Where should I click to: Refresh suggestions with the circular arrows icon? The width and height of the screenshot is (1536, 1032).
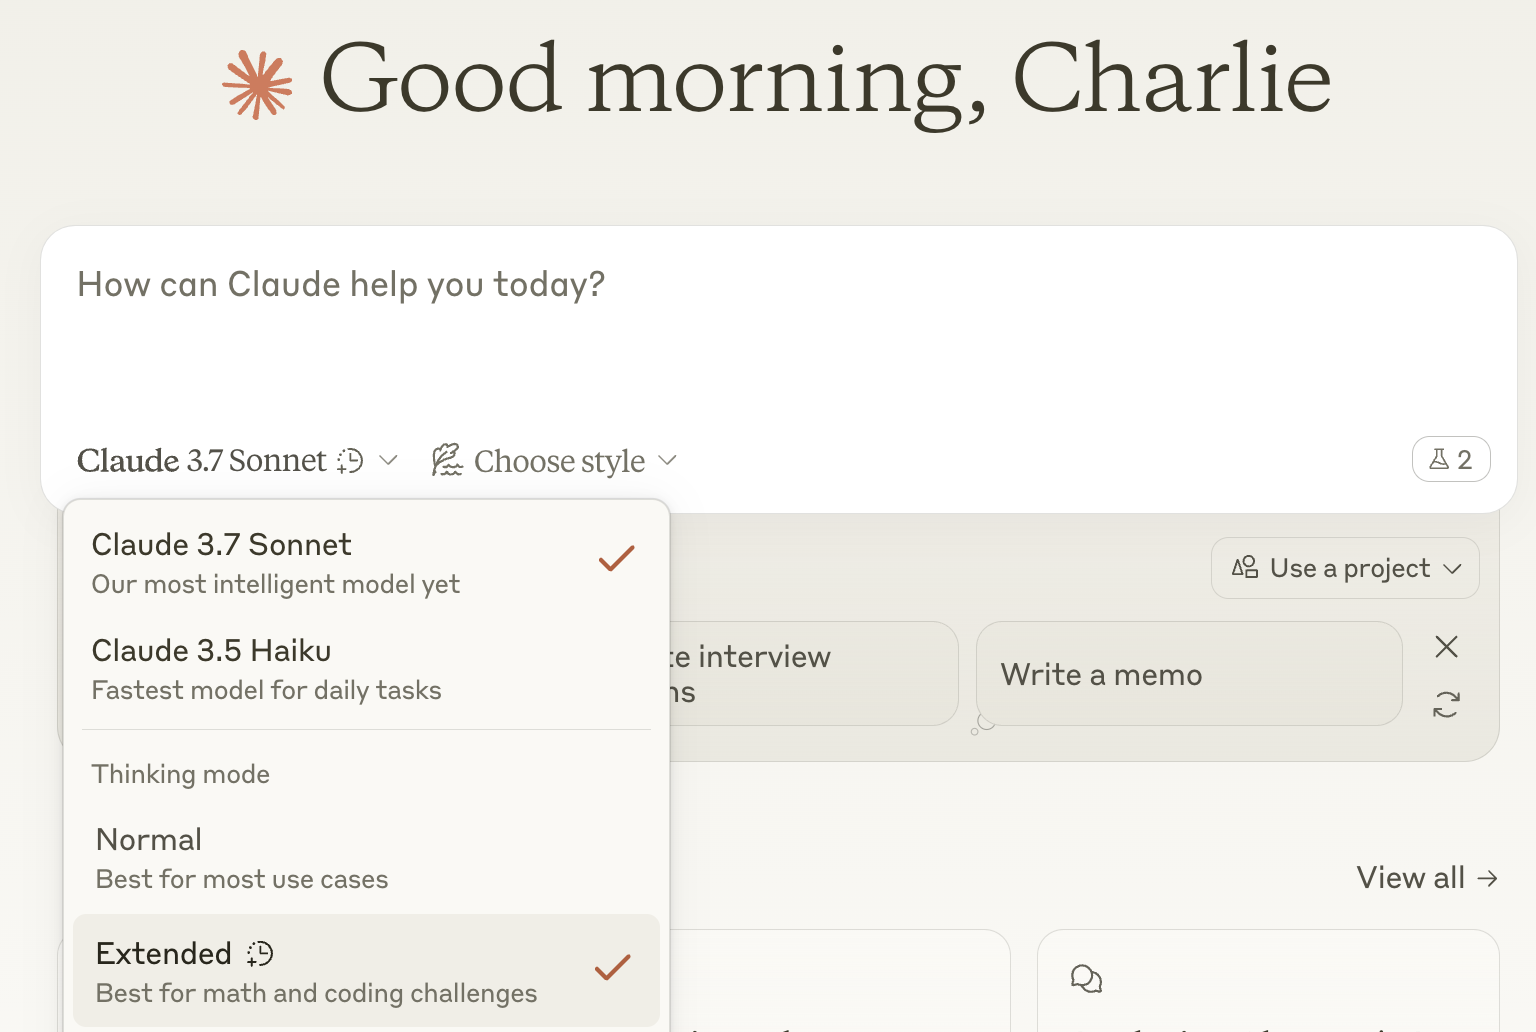click(x=1446, y=704)
